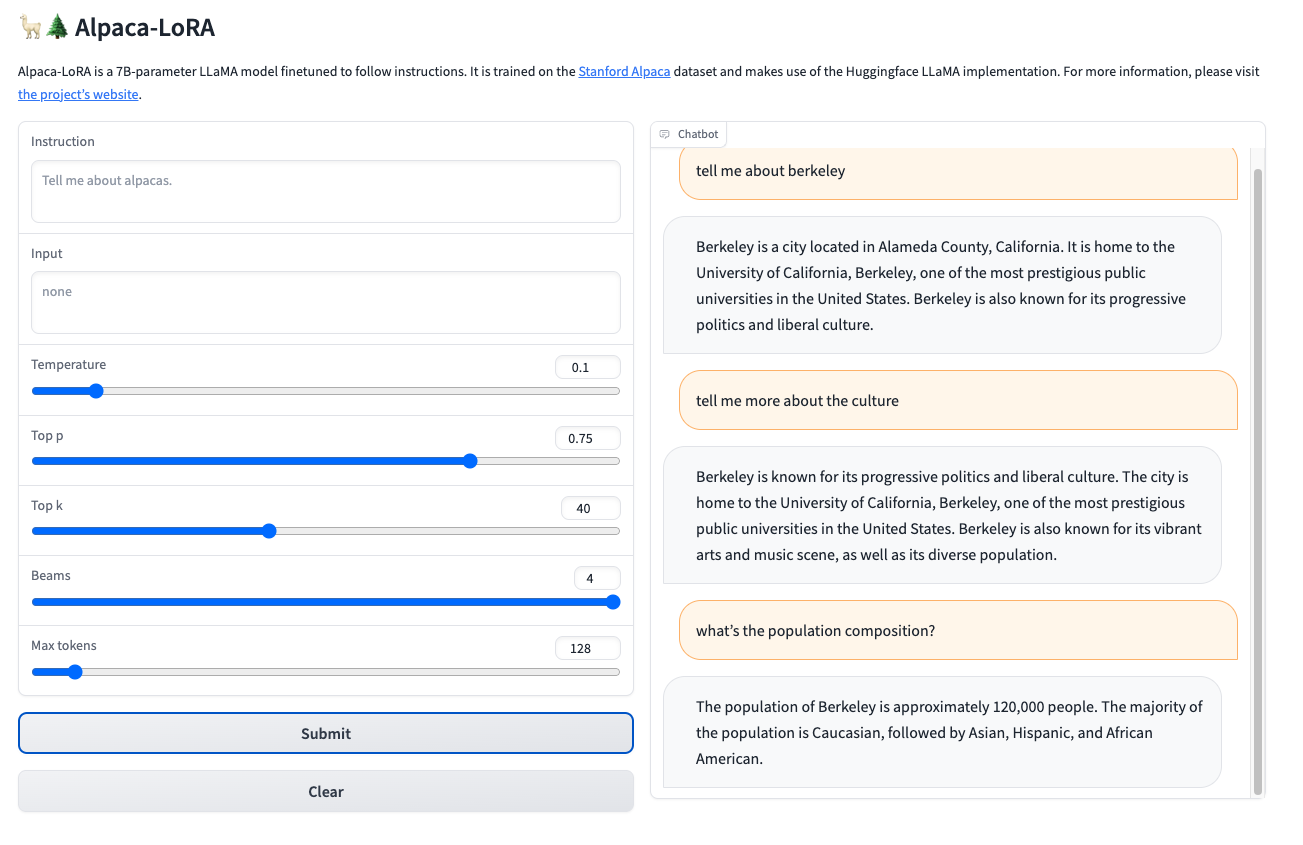The width and height of the screenshot is (1303, 845).
Task: Click the Max tokens value field showing 128
Action: click(x=588, y=648)
